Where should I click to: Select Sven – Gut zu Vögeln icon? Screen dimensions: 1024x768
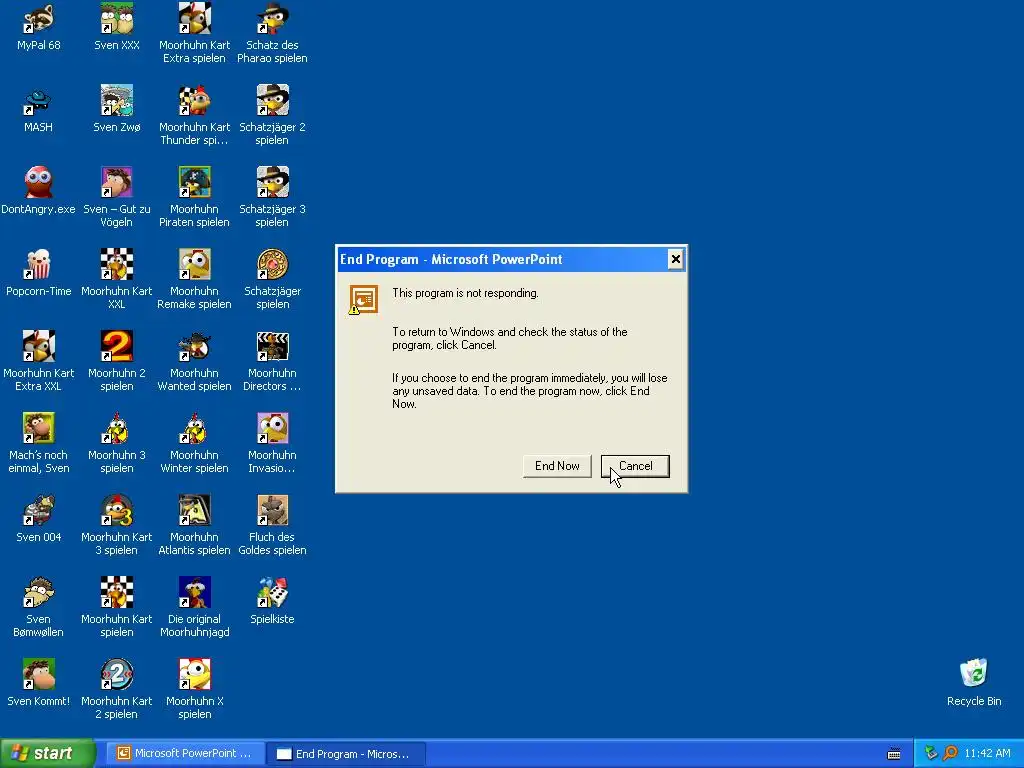117,182
